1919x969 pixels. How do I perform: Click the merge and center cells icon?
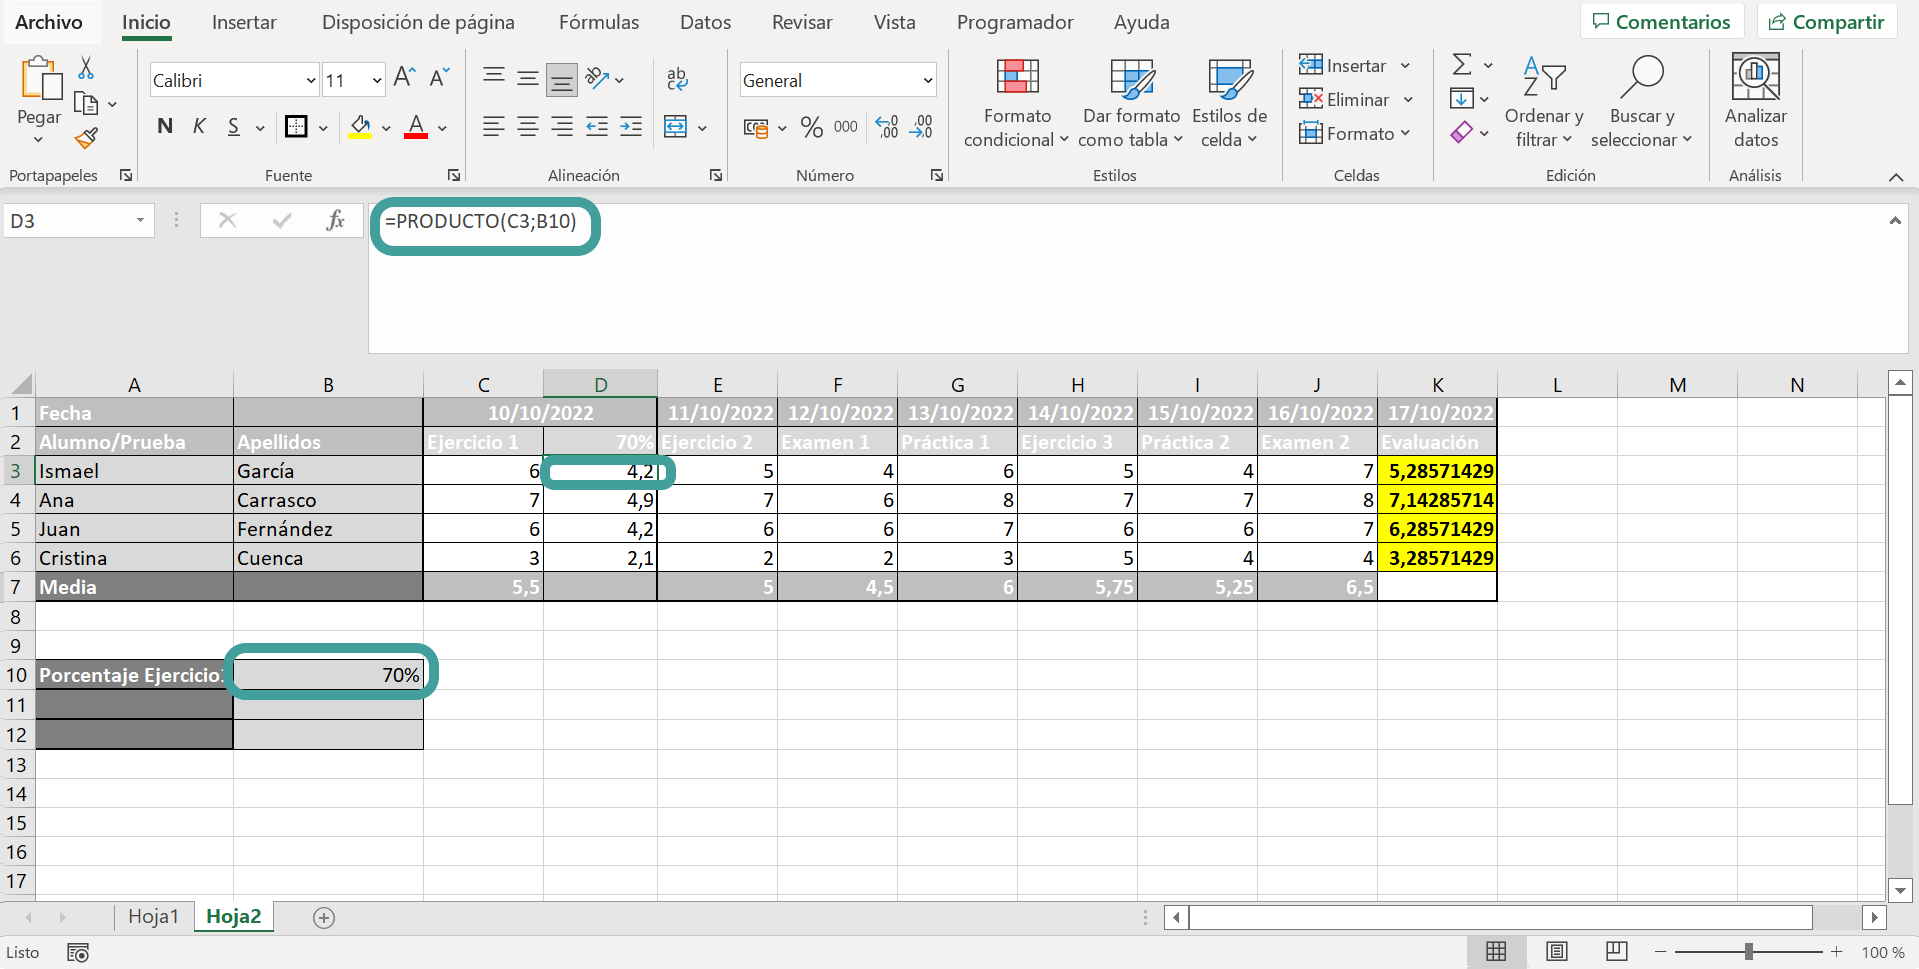tap(676, 127)
